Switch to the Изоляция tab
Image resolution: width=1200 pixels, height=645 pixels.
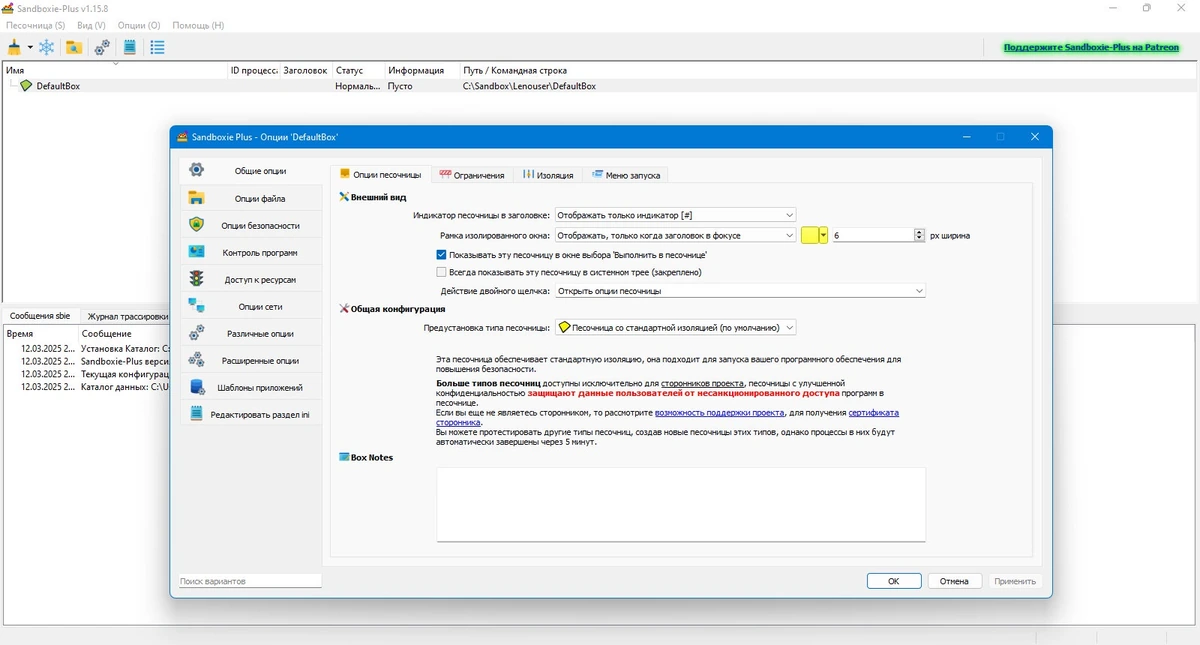(548, 175)
